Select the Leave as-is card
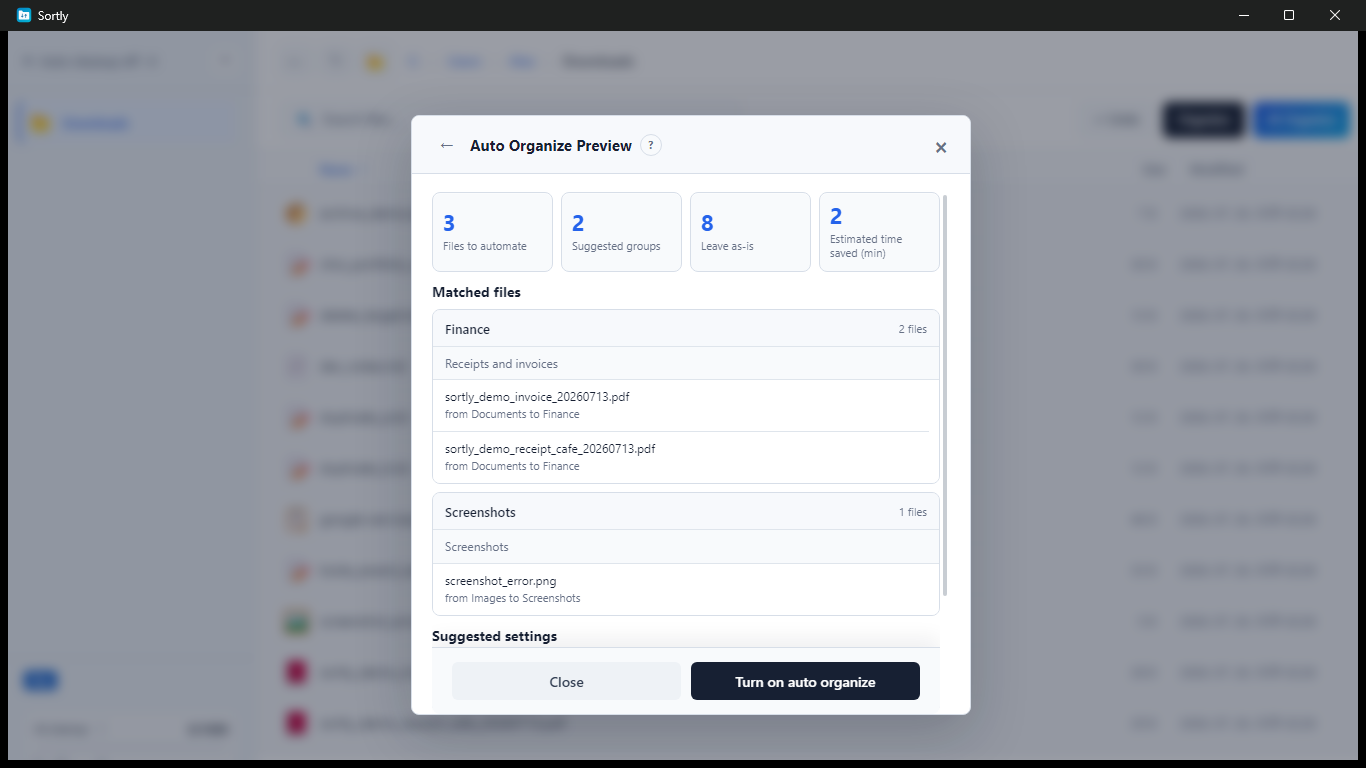The width and height of the screenshot is (1366, 768). pyautogui.click(x=750, y=232)
